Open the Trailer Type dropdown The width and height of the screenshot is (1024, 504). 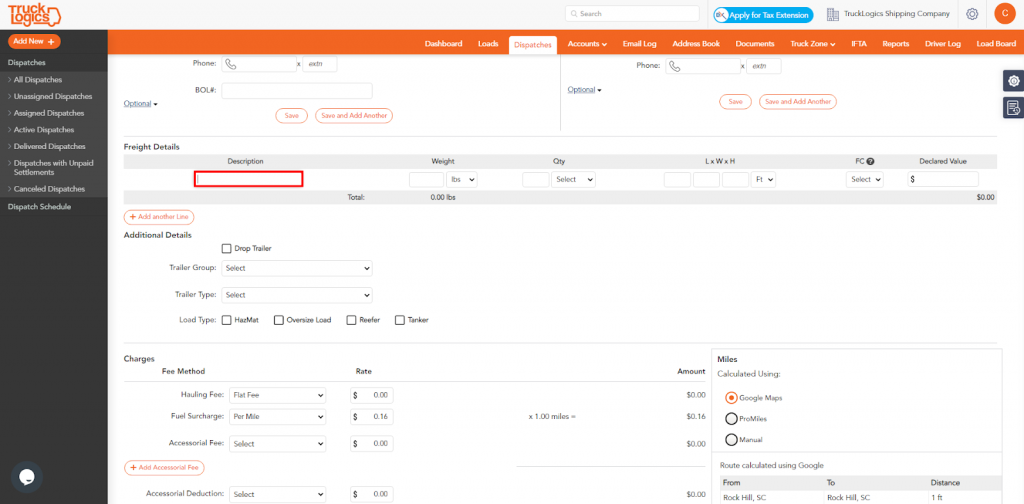[x=297, y=295]
